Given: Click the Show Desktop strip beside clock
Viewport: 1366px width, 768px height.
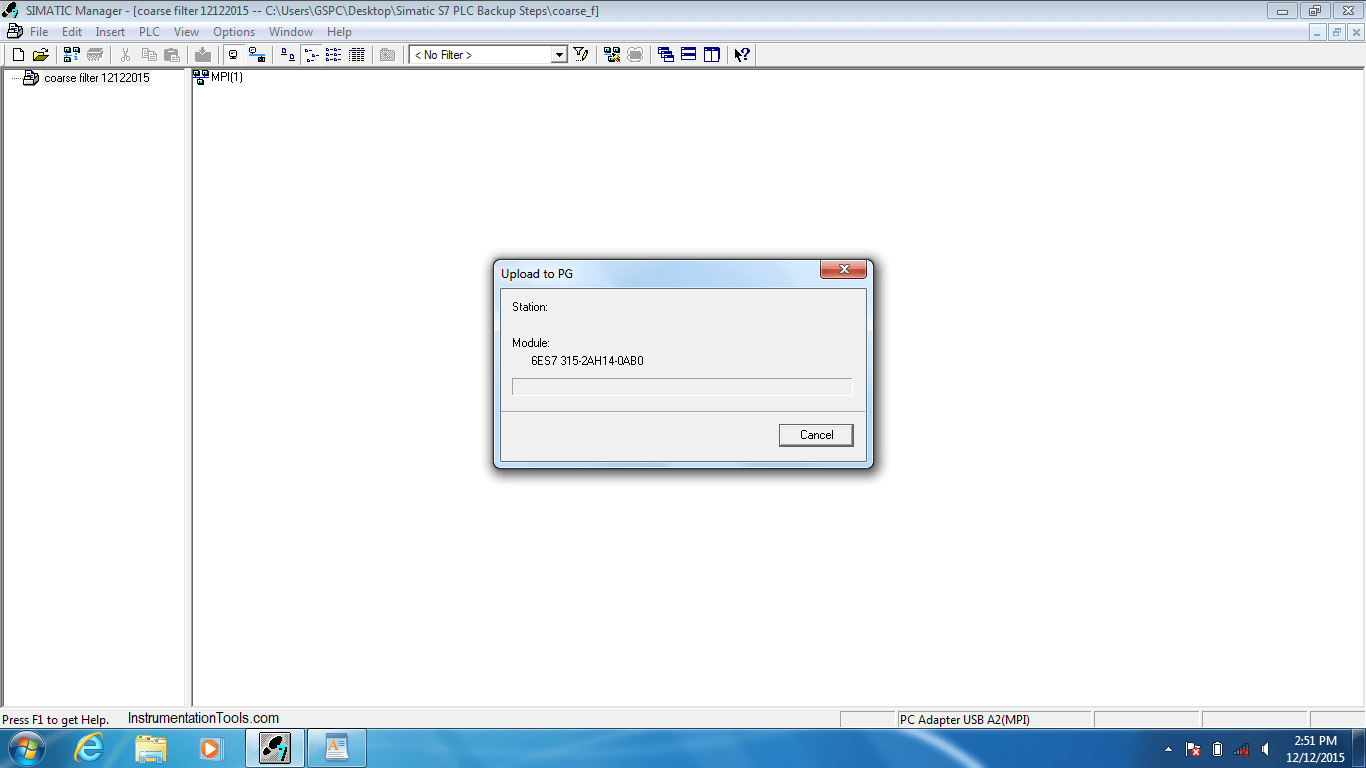Looking at the screenshot, I should pos(1359,749).
